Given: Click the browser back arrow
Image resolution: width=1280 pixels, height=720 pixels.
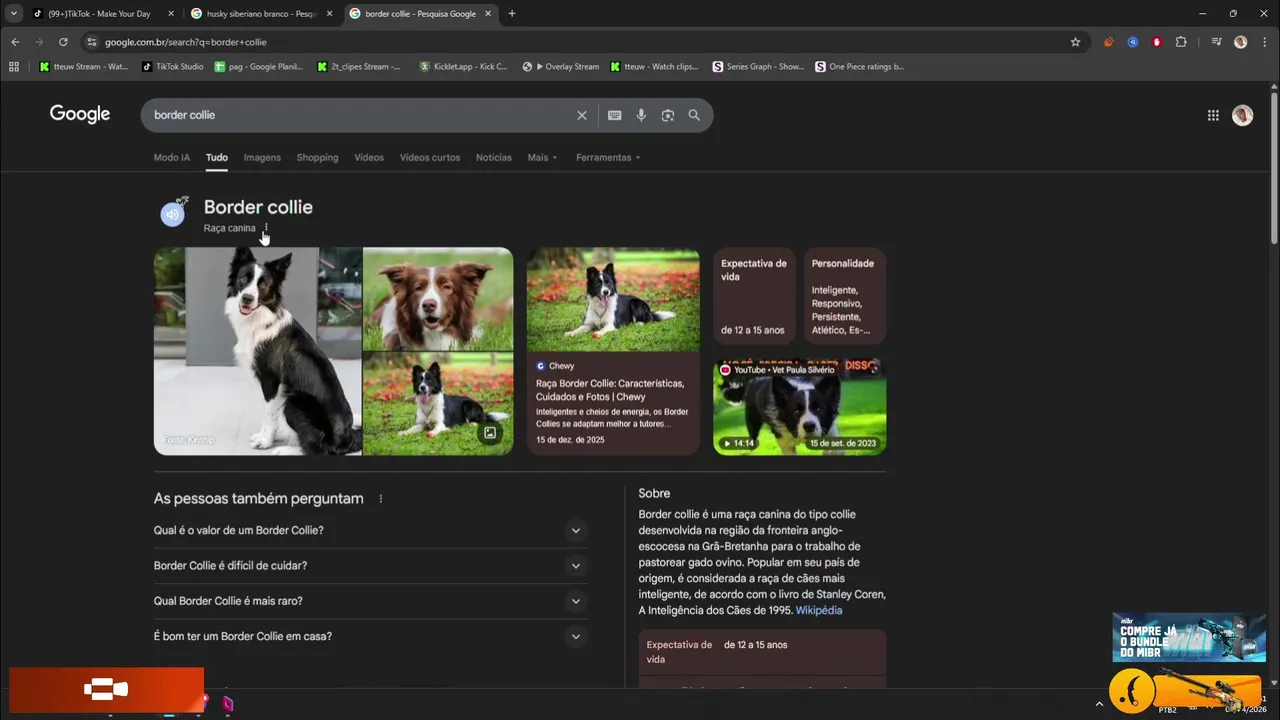Looking at the screenshot, I should (x=15, y=42).
